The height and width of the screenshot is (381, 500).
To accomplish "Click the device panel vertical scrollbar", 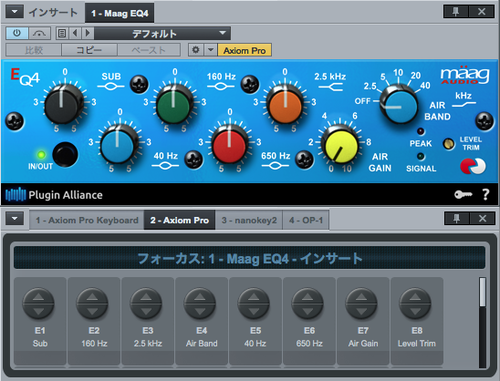I will (x=482, y=322).
